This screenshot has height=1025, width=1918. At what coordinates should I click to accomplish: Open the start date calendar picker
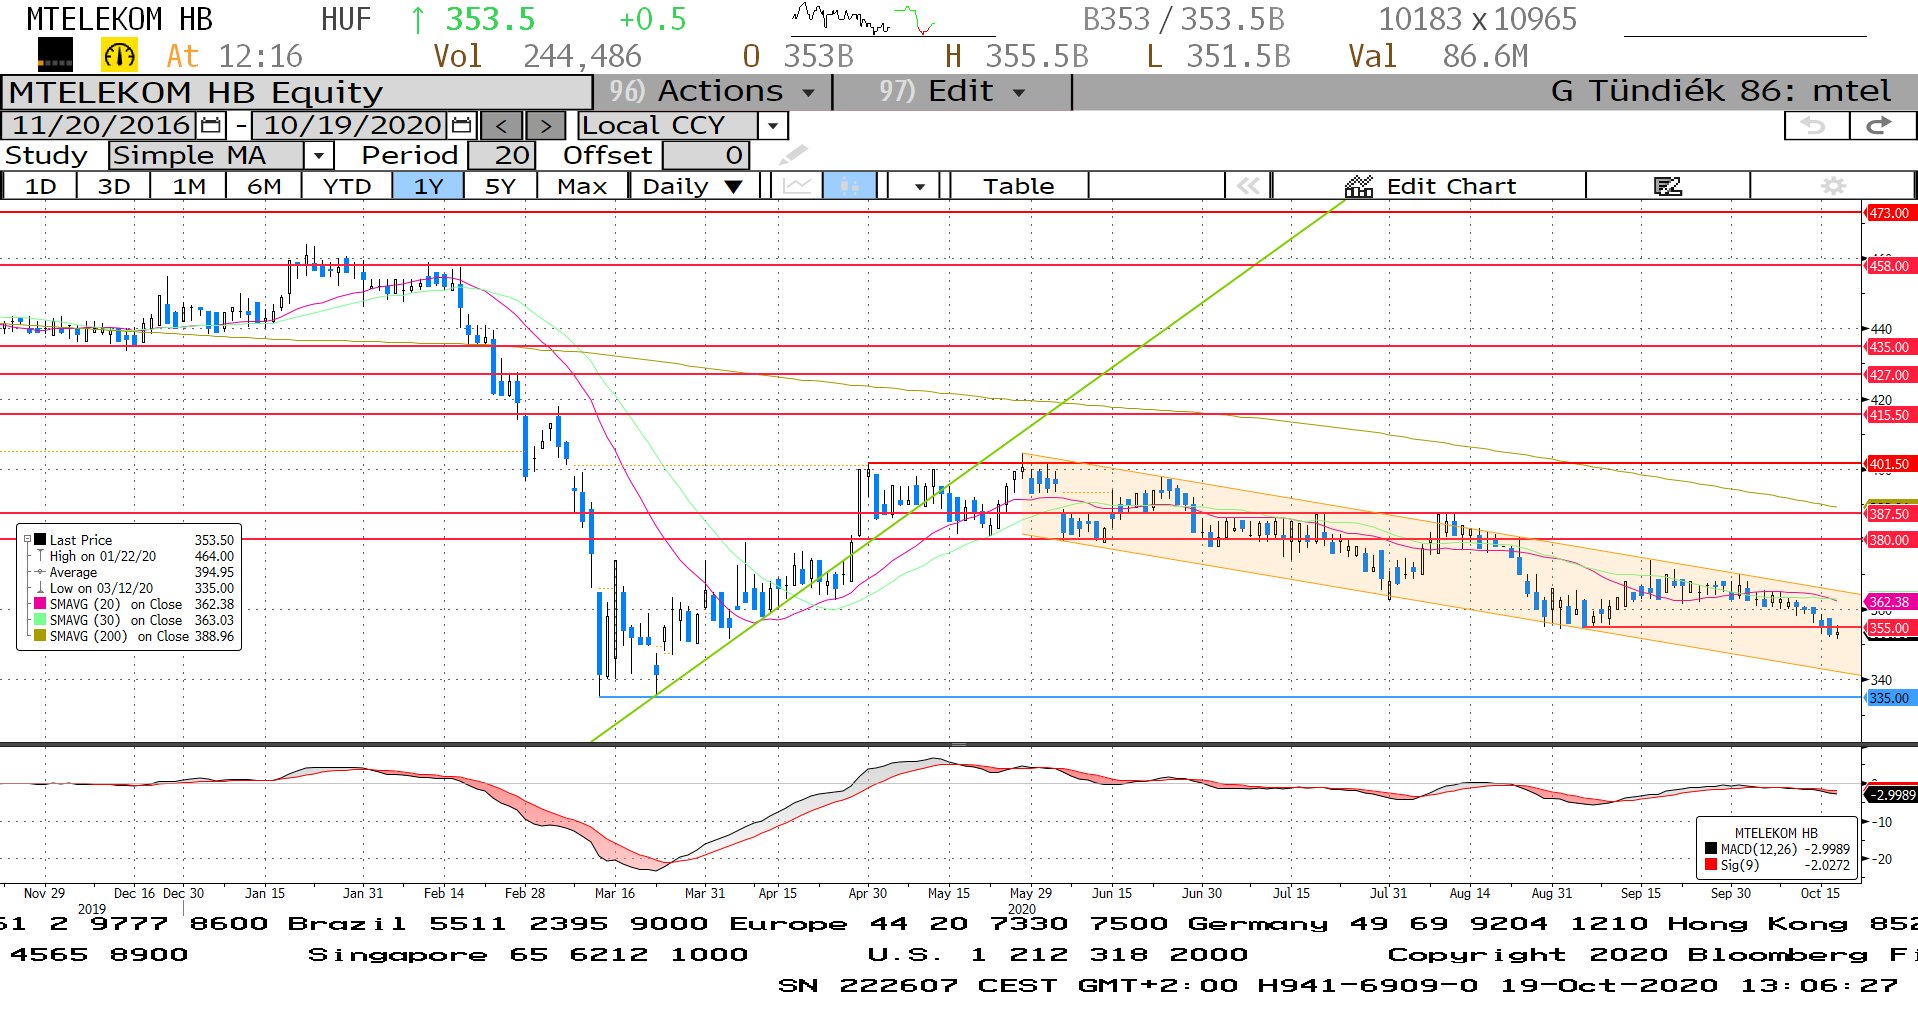pyautogui.click(x=210, y=125)
